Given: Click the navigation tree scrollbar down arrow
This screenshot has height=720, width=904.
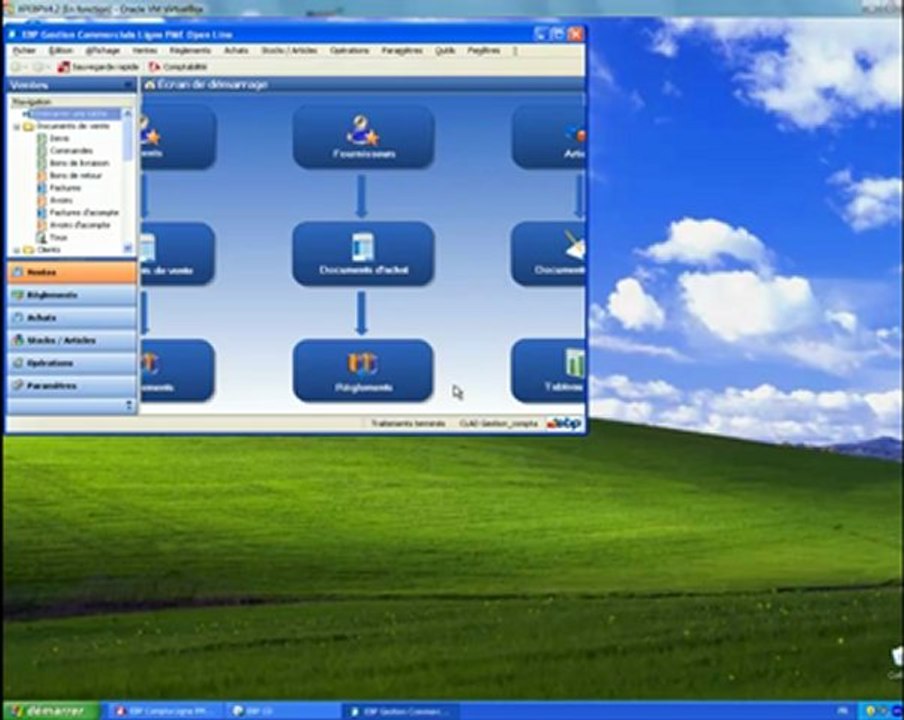Looking at the screenshot, I should (x=128, y=248).
